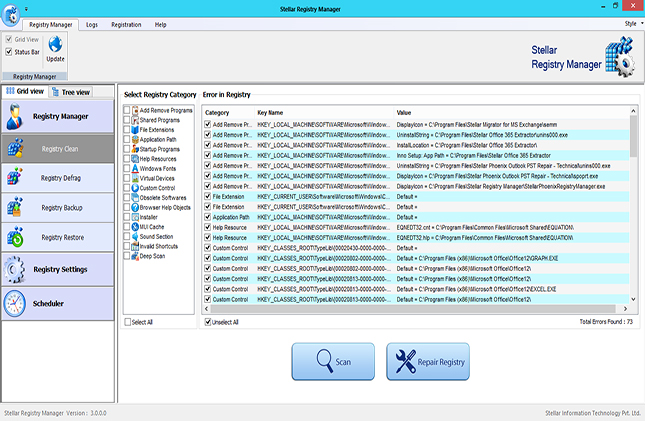645x421 pixels.
Task: Open the Help tab
Action: (x=160, y=25)
